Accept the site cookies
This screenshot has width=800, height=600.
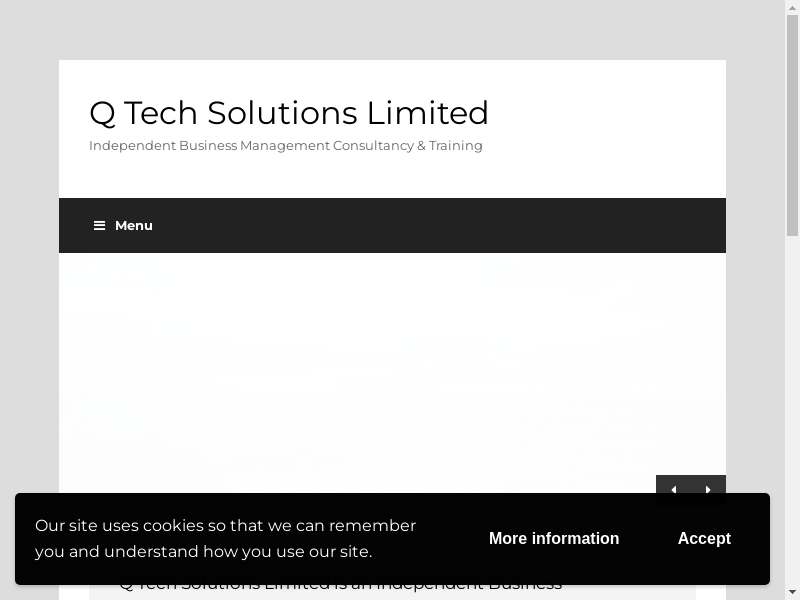pyautogui.click(x=704, y=538)
